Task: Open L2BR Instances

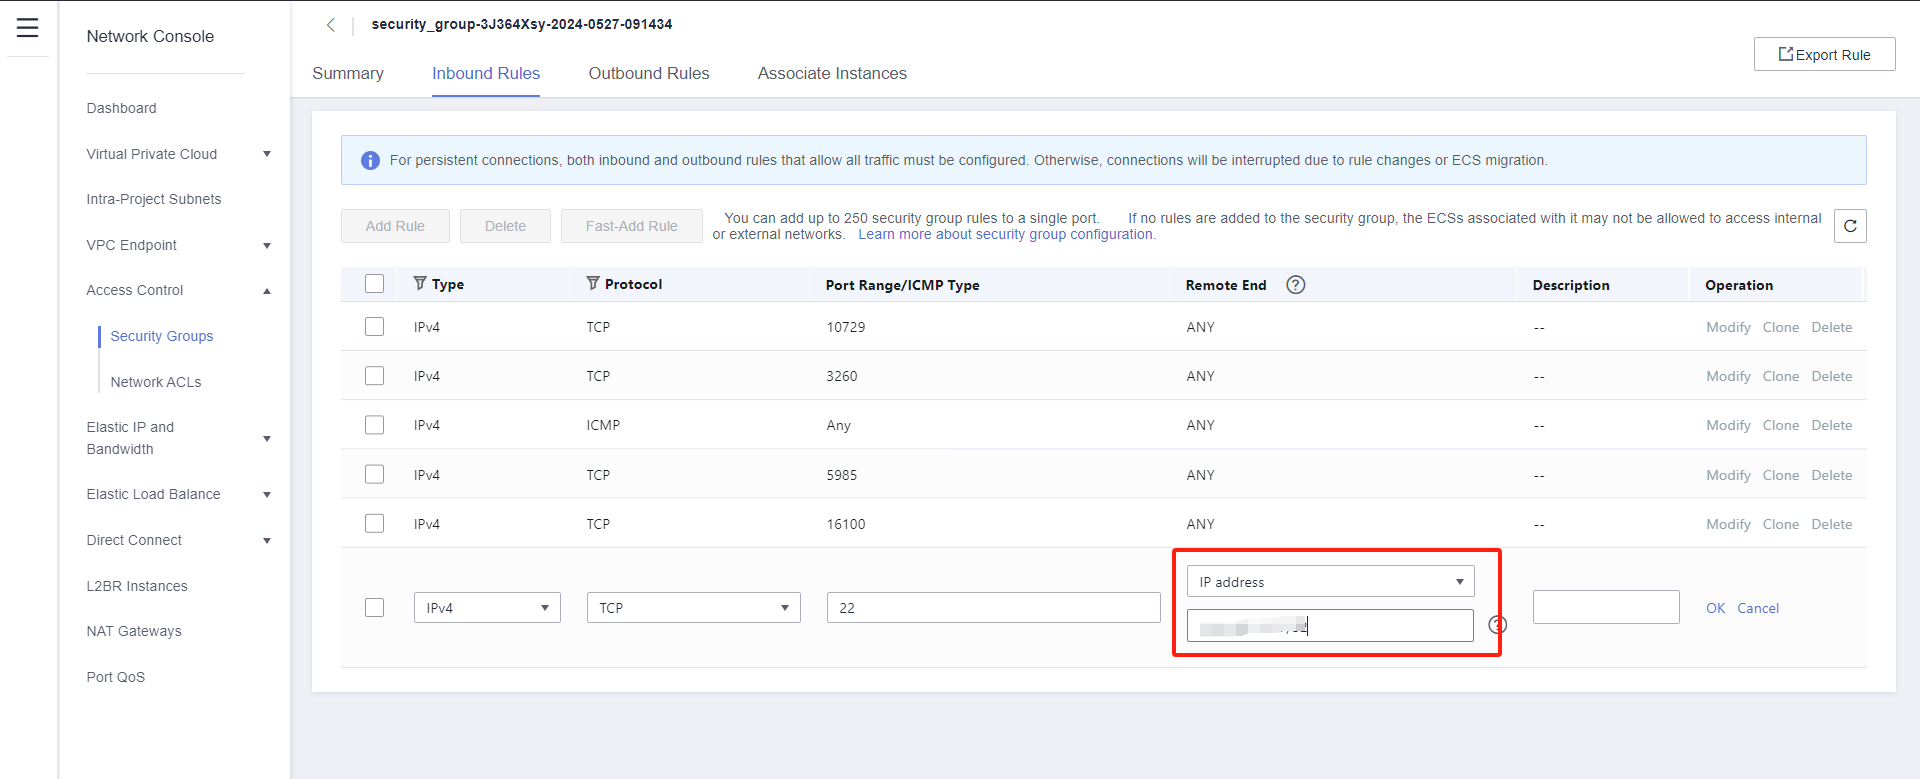Action: point(137,586)
